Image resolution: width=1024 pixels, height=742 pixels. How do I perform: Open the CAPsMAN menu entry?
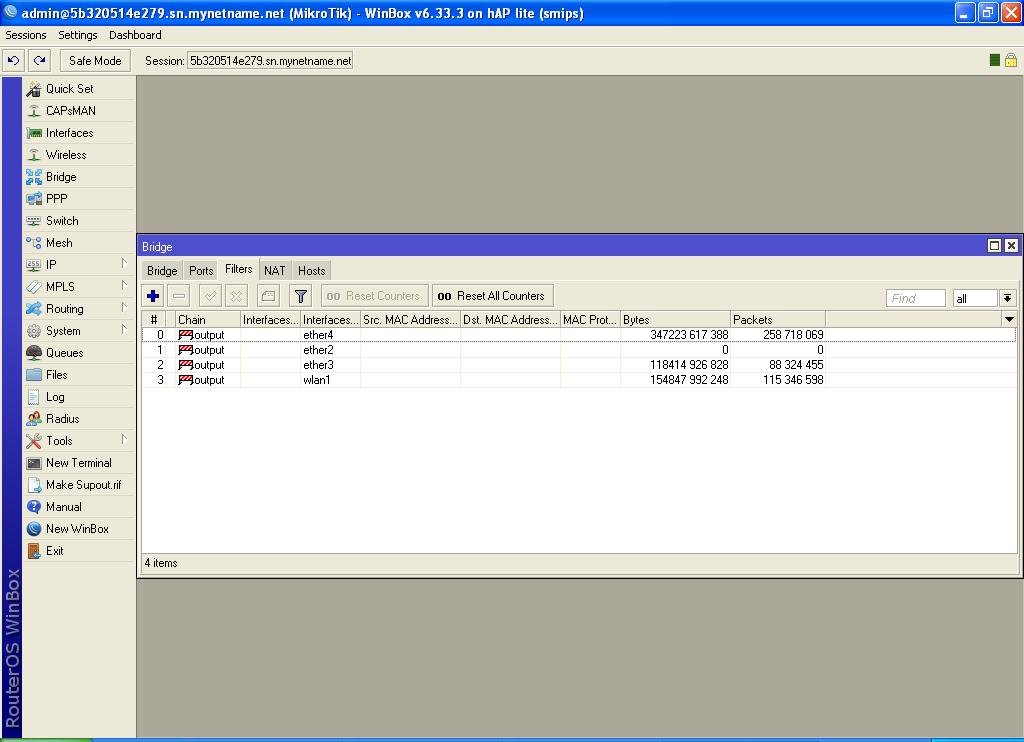[79, 111]
